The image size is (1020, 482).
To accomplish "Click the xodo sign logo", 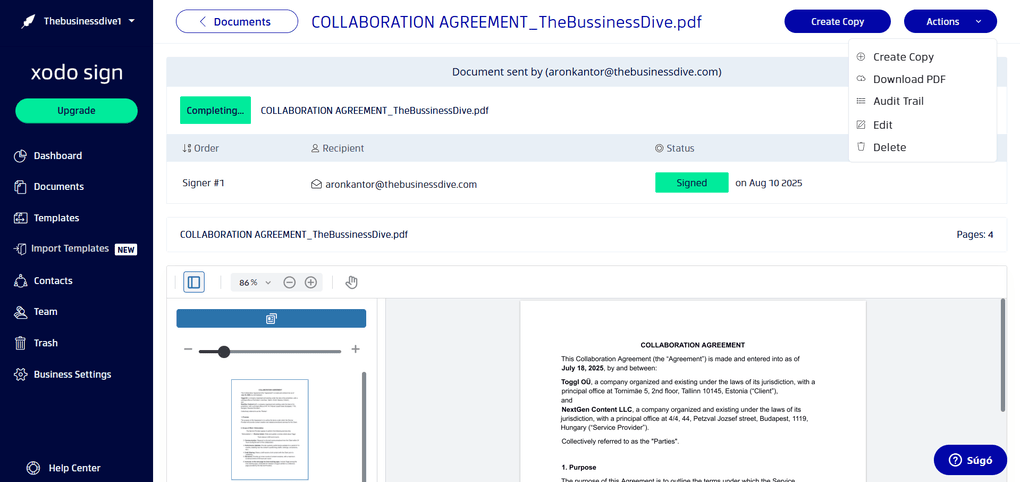I will pos(77,72).
